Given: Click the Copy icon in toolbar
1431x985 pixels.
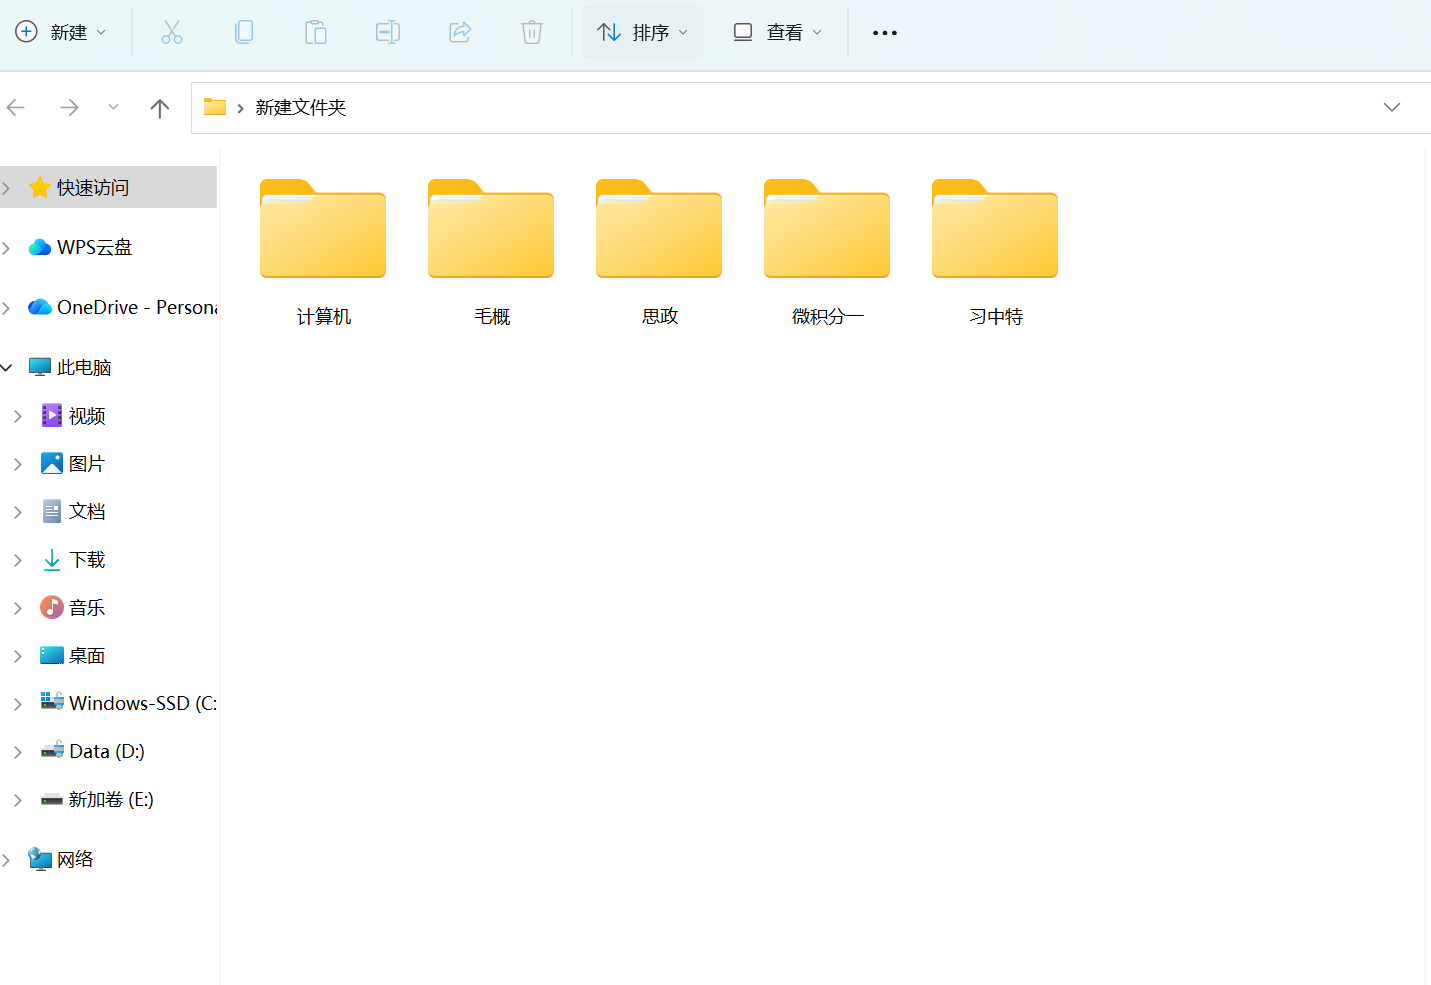Looking at the screenshot, I should tap(244, 33).
